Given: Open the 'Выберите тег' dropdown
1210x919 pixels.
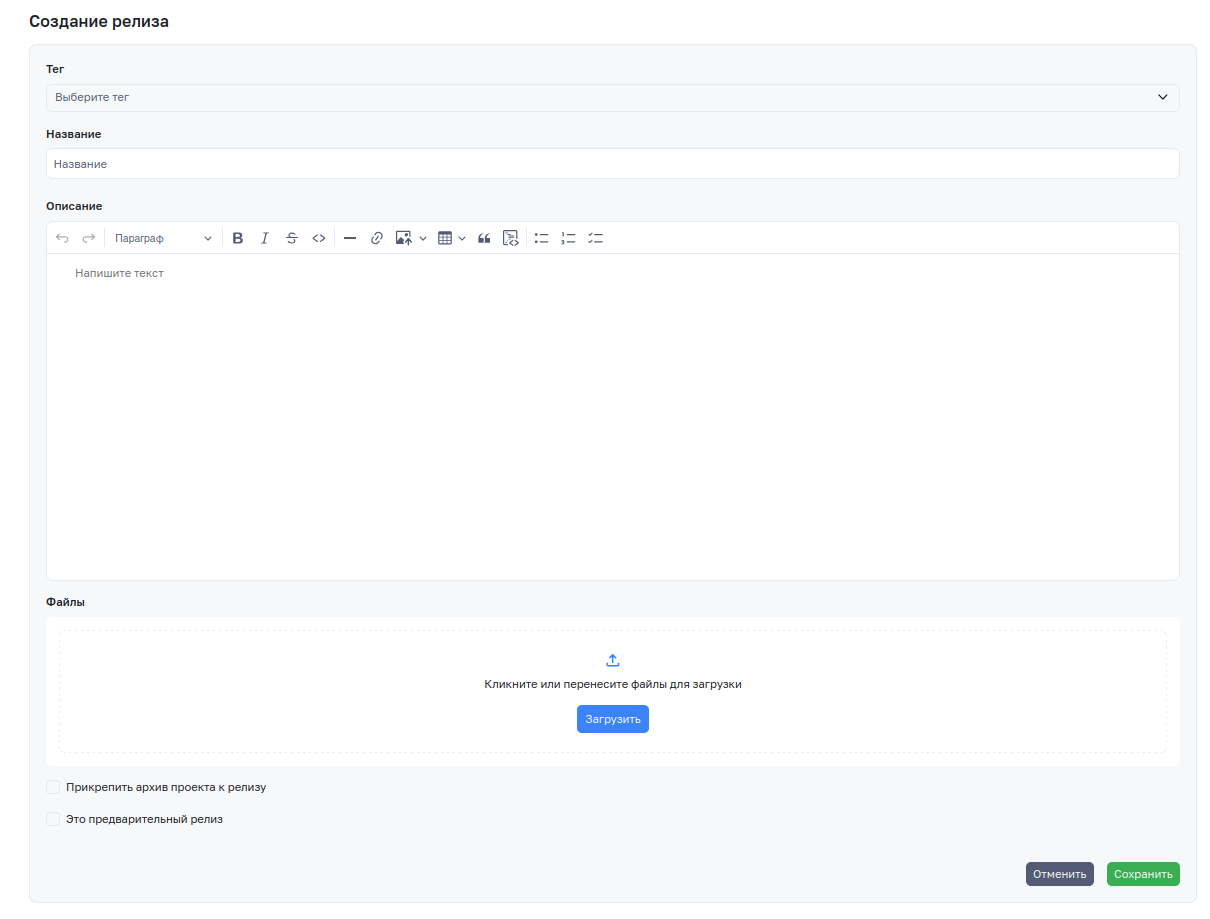Looking at the screenshot, I should tap(612, 98).
